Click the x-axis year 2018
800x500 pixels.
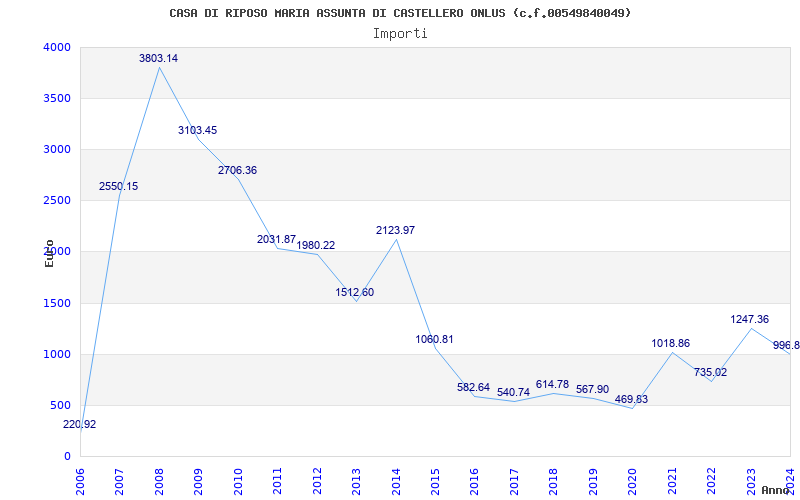coord(554,482)
